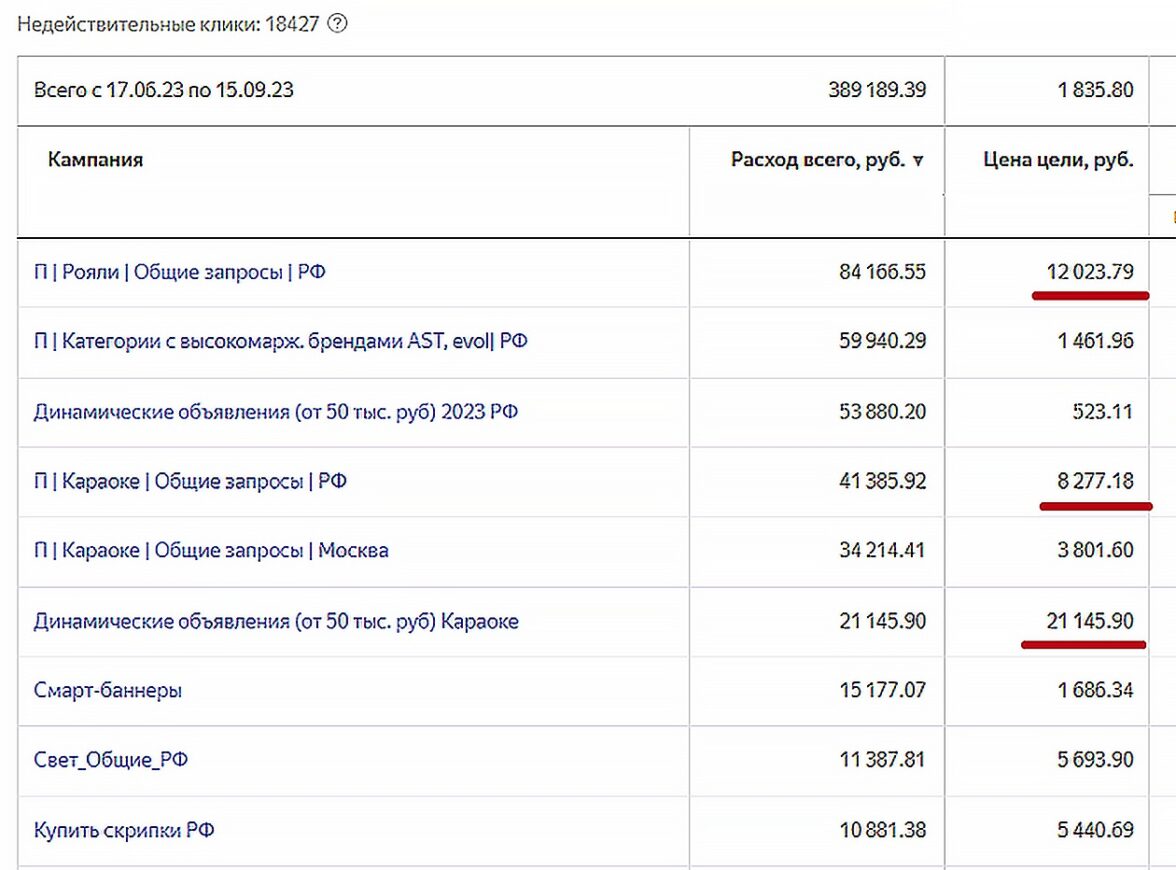
Task: Click the sort arrow in Расход всего header
Action: pos(919,161)
